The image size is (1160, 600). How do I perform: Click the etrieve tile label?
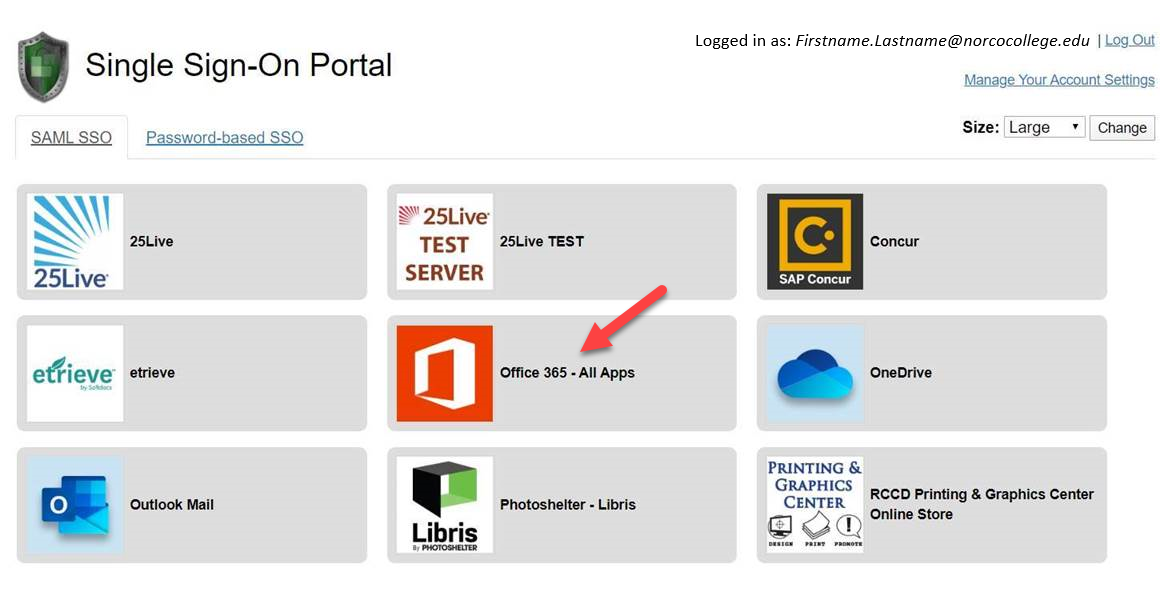point(152,373)
